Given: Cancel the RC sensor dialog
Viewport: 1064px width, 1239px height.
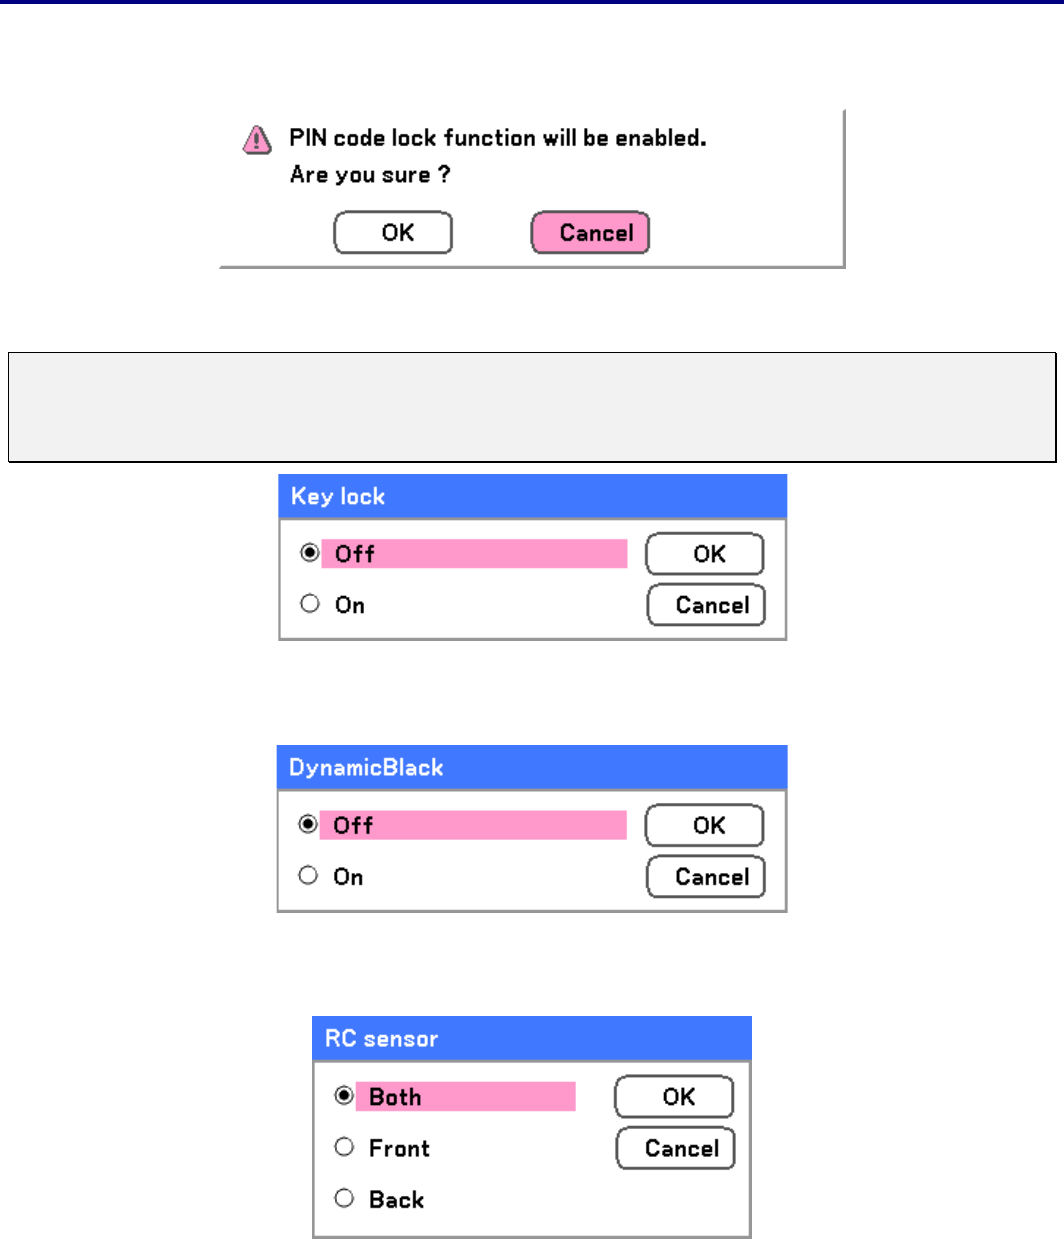Looking at the screenshot, I should pos(676,1148).
